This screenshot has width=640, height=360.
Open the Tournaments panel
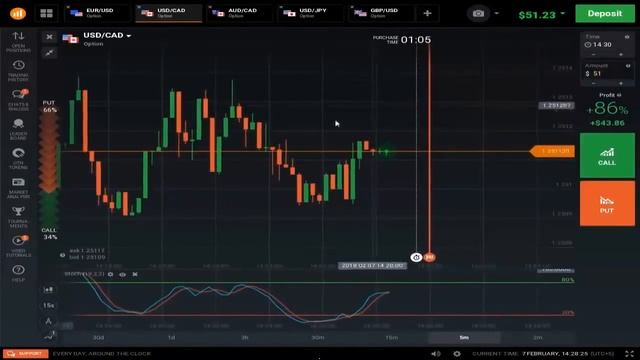(x=18, y=217)
